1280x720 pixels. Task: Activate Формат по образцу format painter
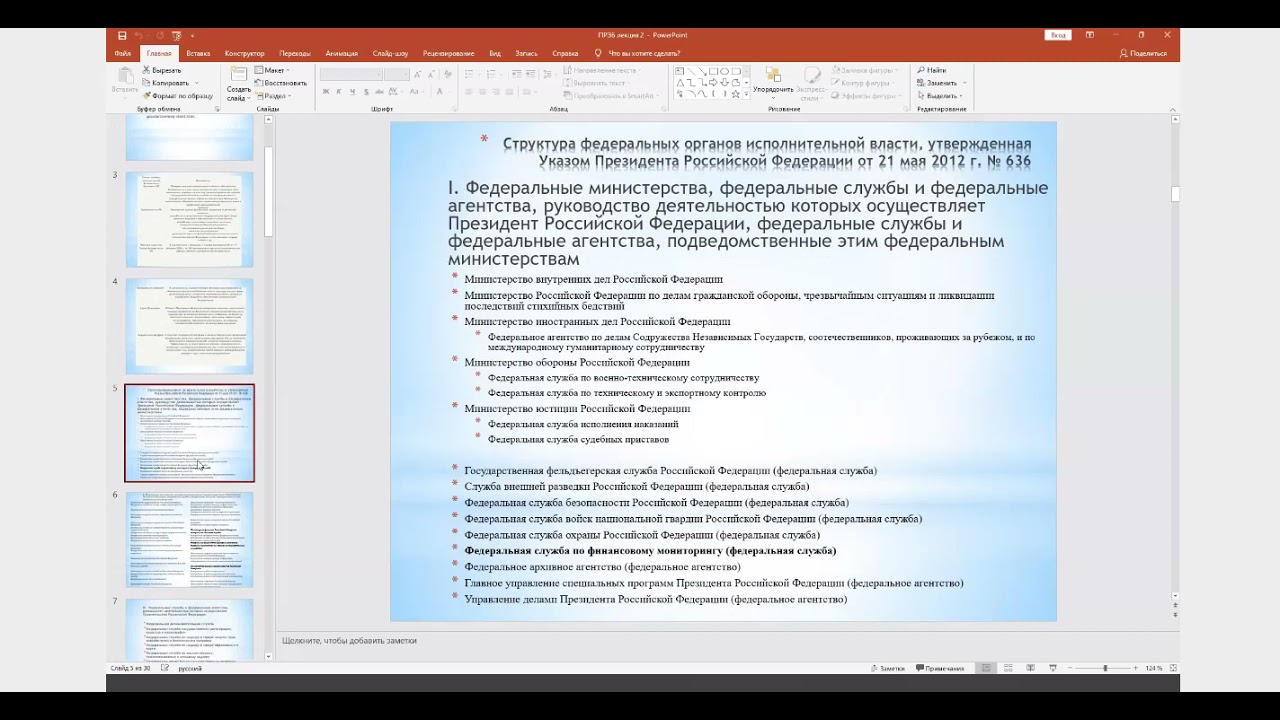coord(178,96)
